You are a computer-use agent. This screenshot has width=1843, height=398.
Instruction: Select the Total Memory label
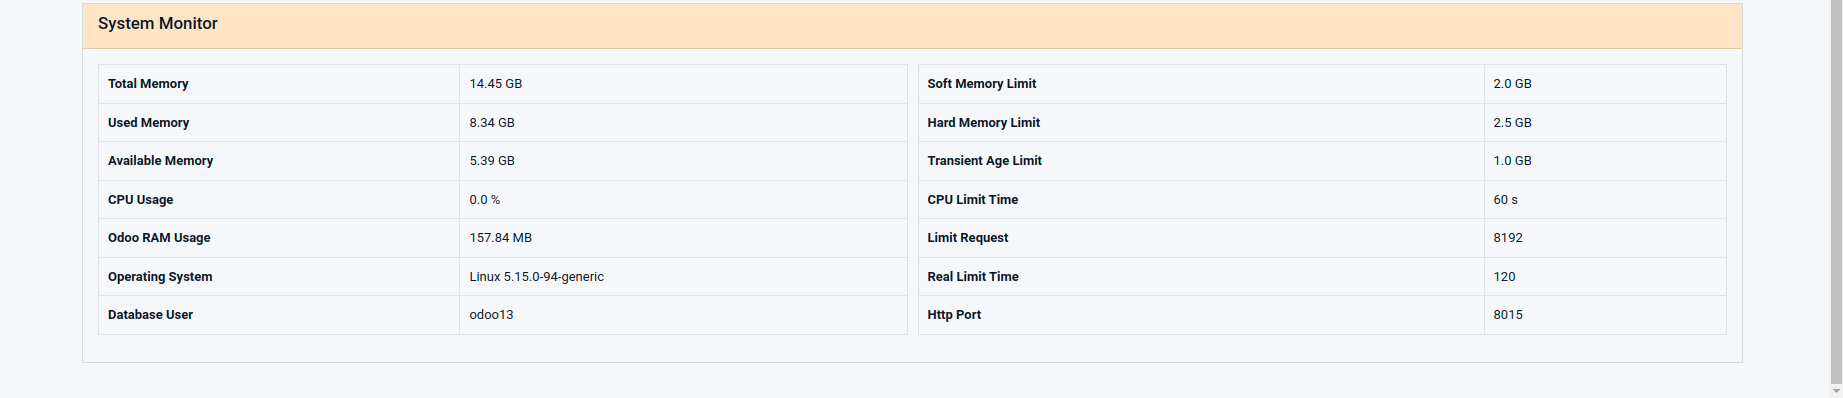148,84
